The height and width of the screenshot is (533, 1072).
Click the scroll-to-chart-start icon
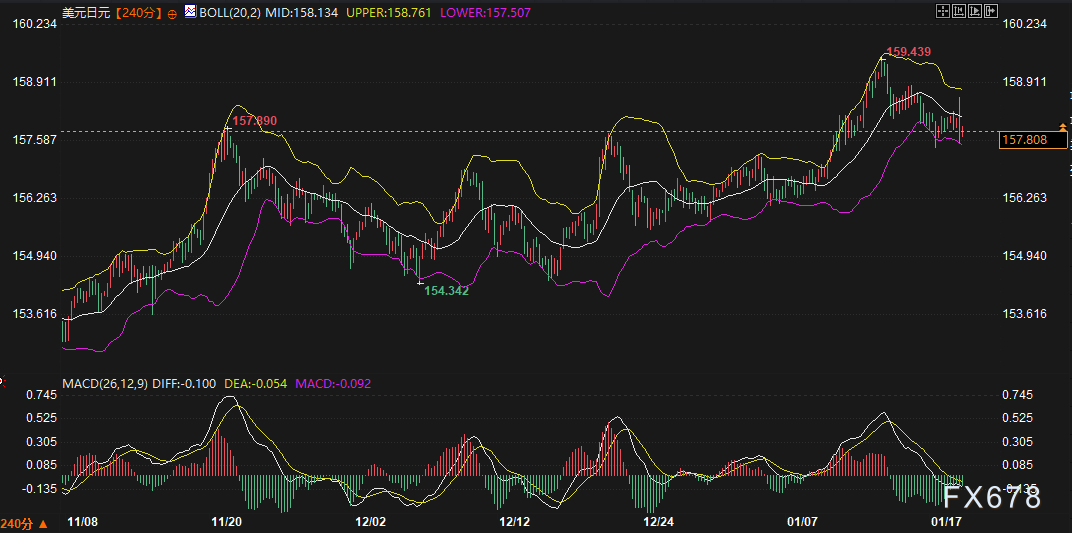(959, 11)
